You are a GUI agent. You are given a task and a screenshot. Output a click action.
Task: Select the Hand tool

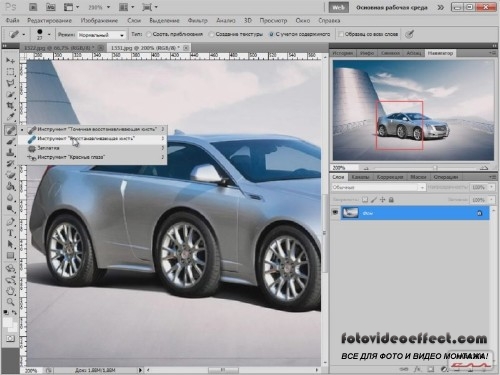tap(10, 291)
